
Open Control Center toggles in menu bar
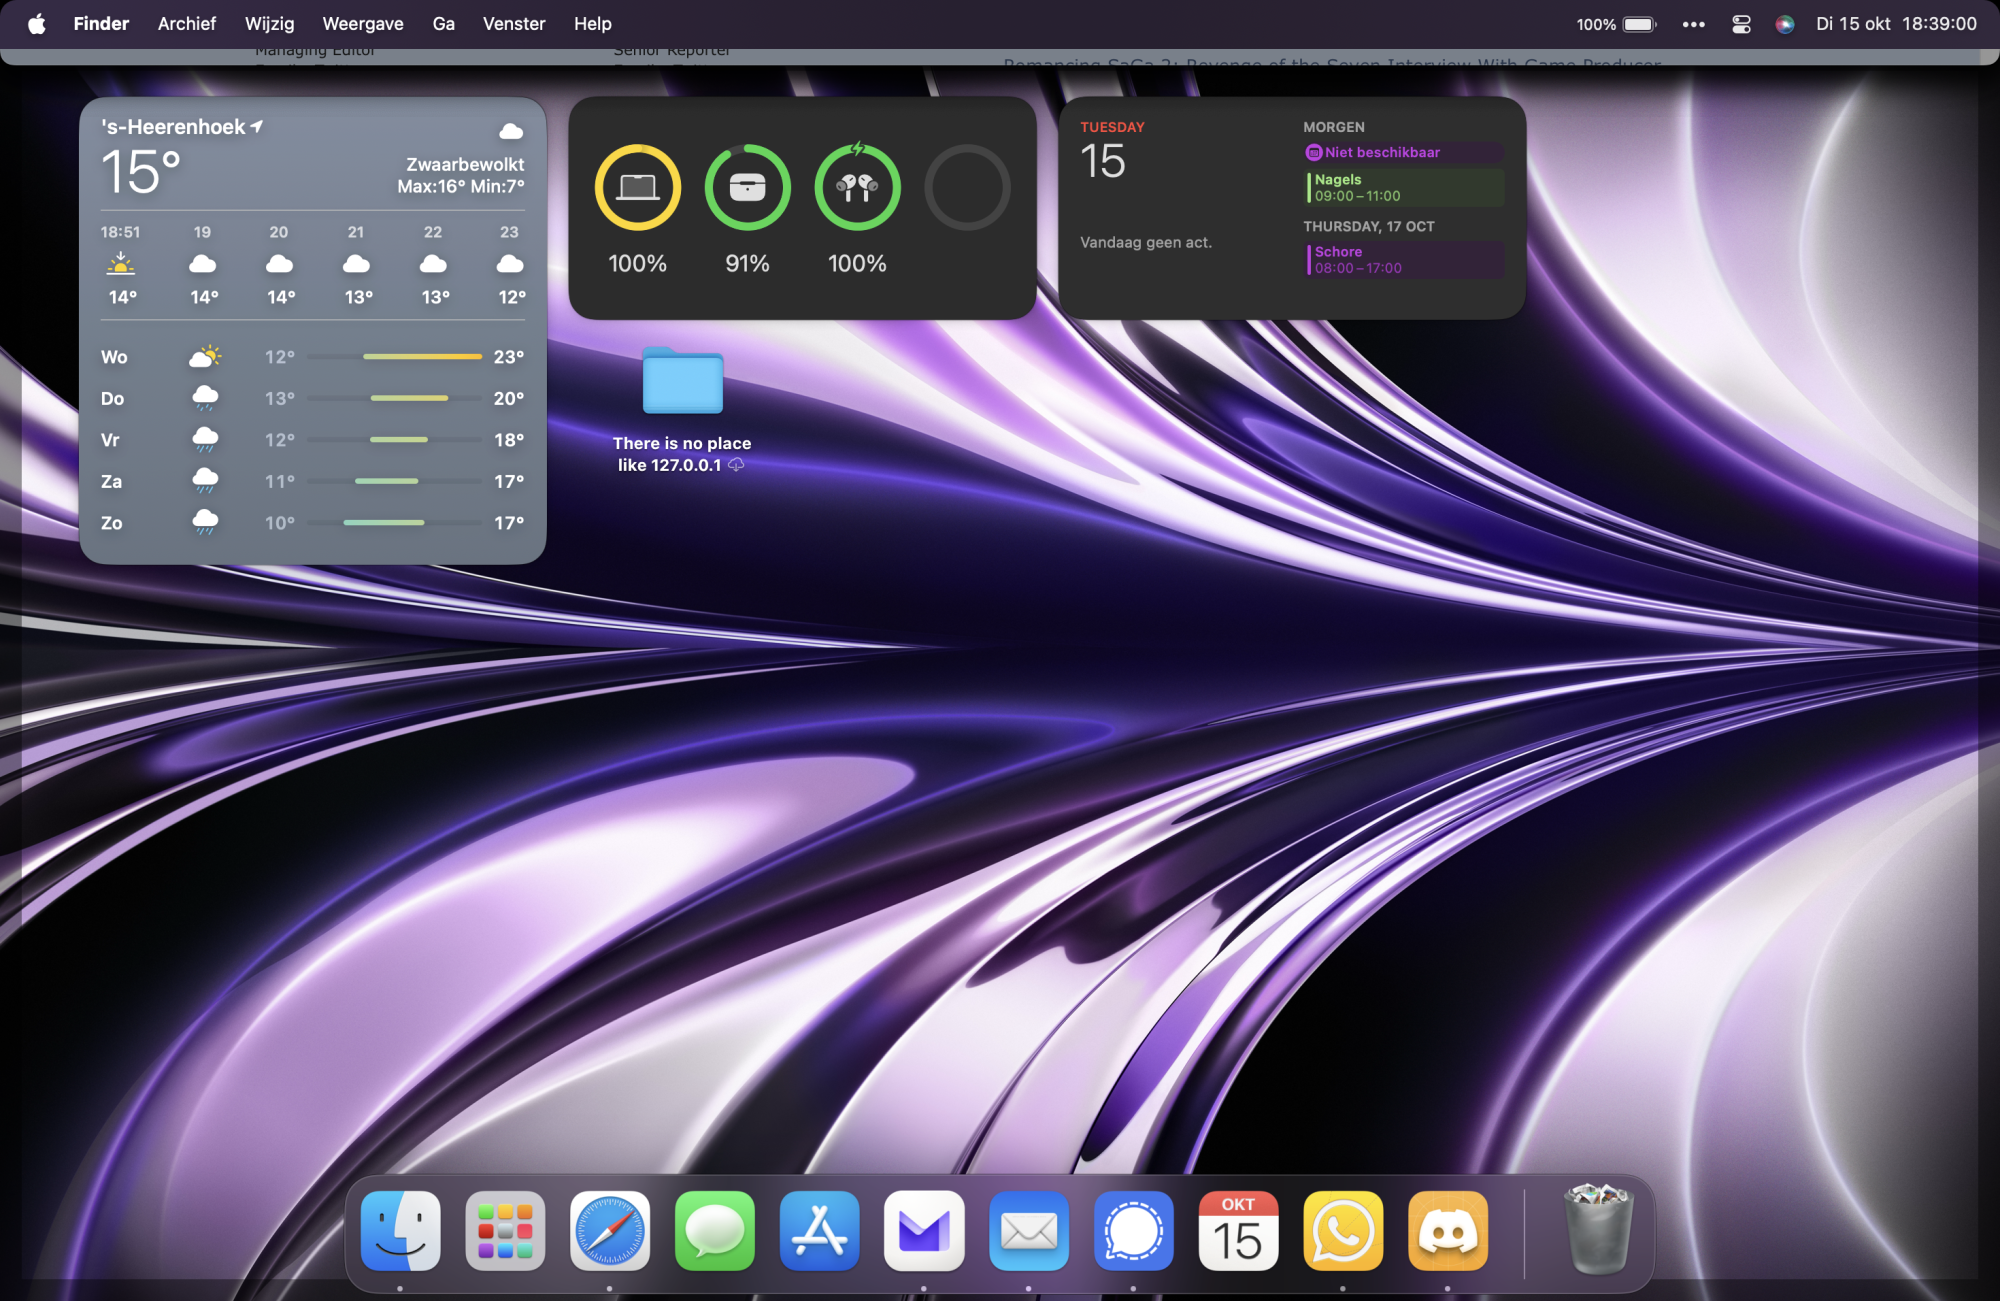tap(1741, 24)
